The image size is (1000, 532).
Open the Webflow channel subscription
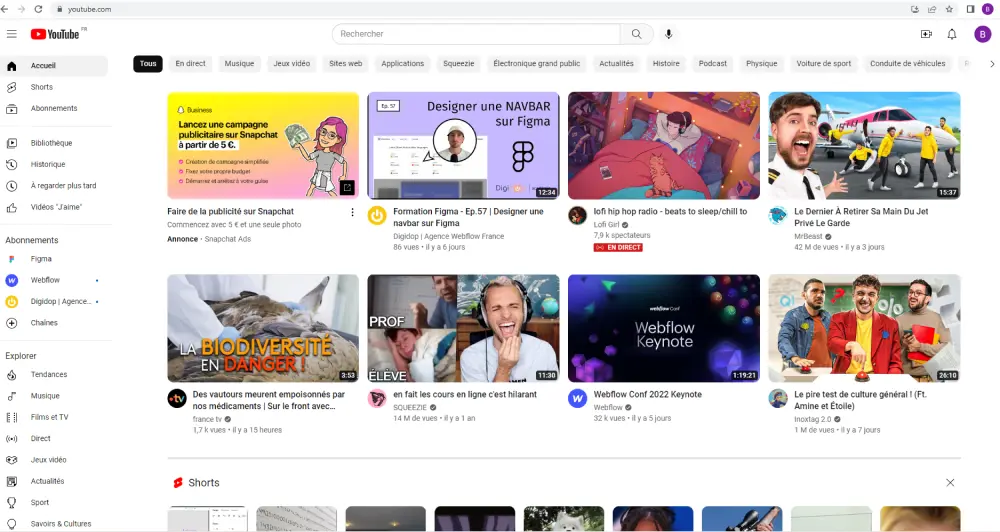tap(54, 280)
